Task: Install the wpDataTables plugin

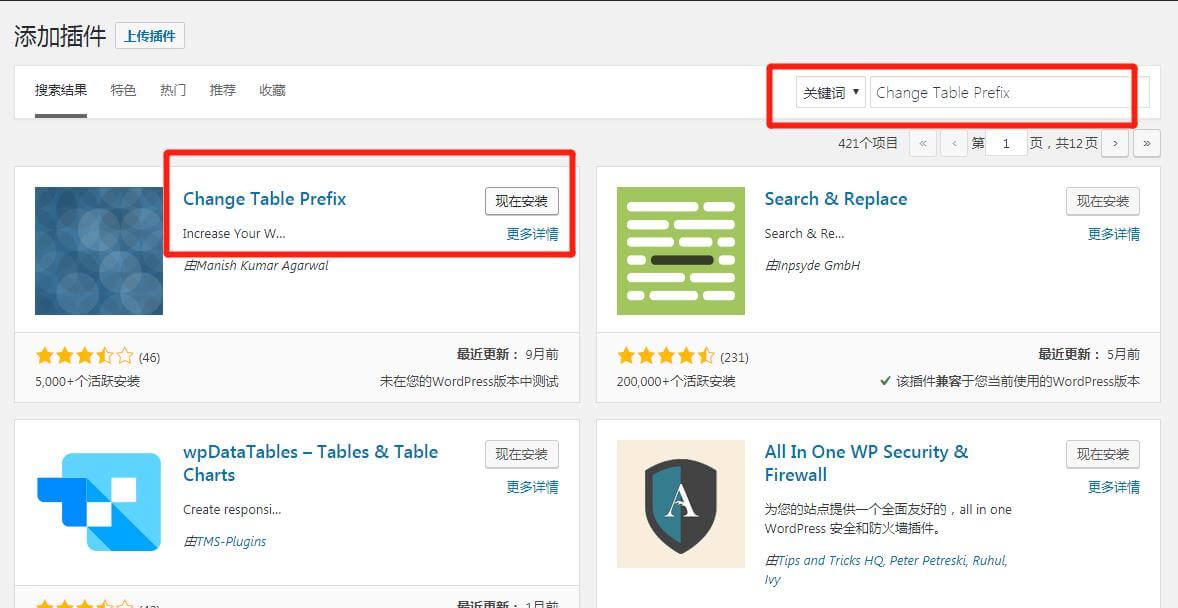Action: 522,454
